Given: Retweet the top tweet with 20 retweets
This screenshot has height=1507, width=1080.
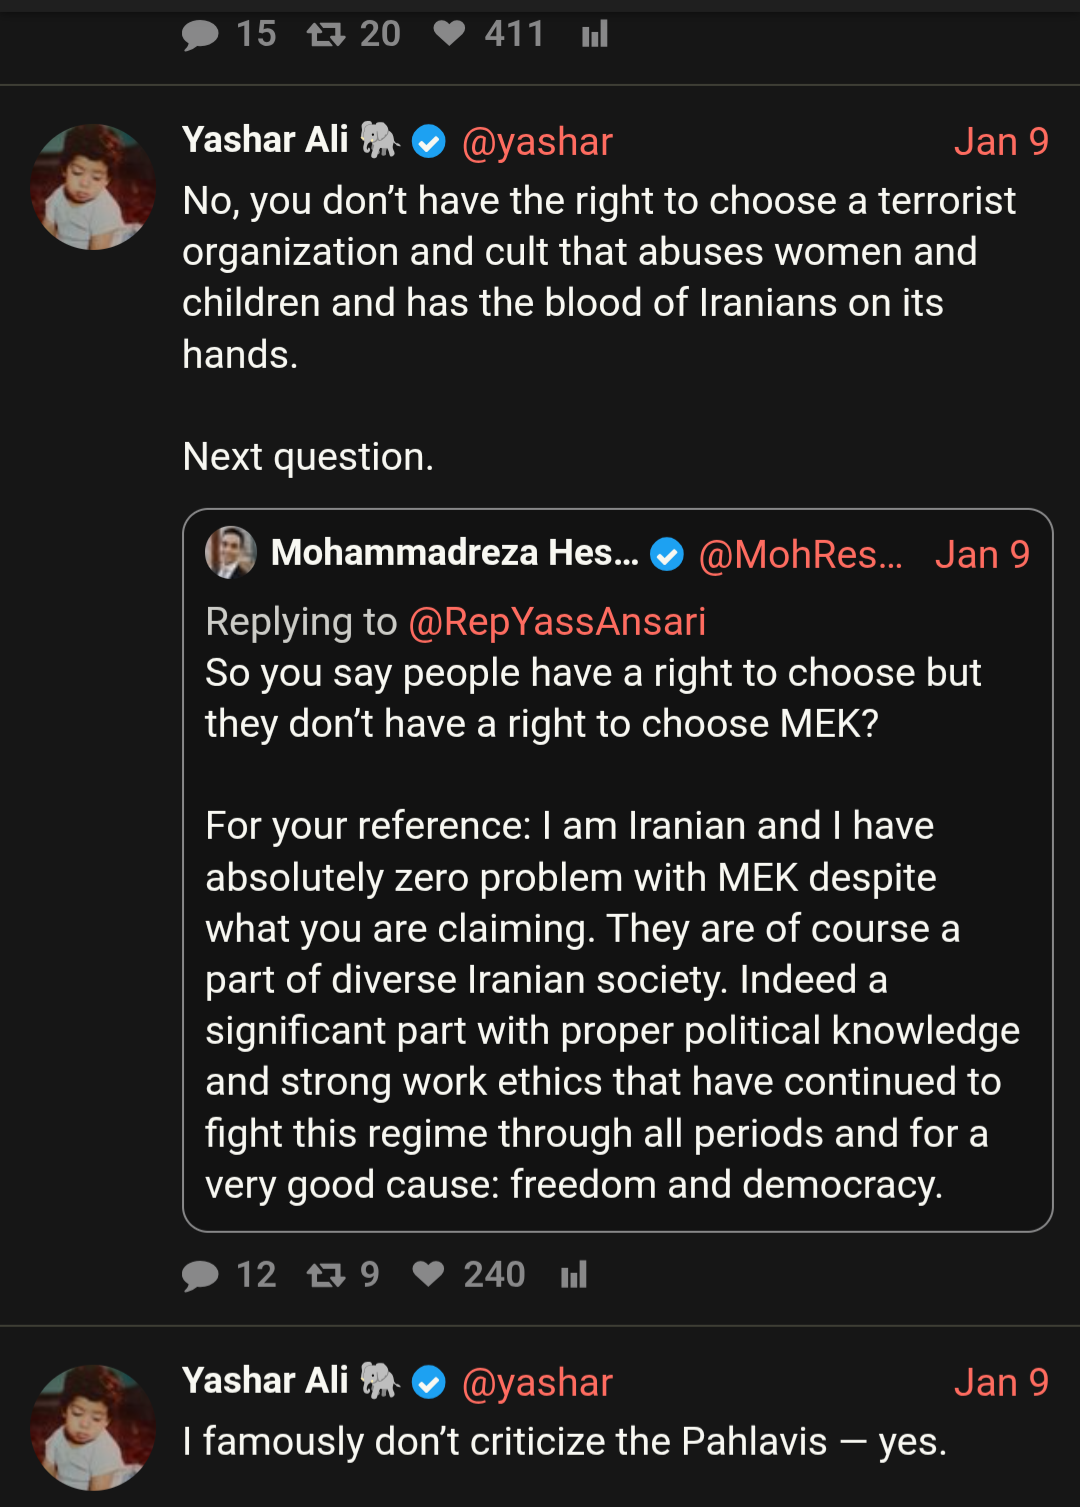Looking at the screenshot, I should [x=326, y=35].
